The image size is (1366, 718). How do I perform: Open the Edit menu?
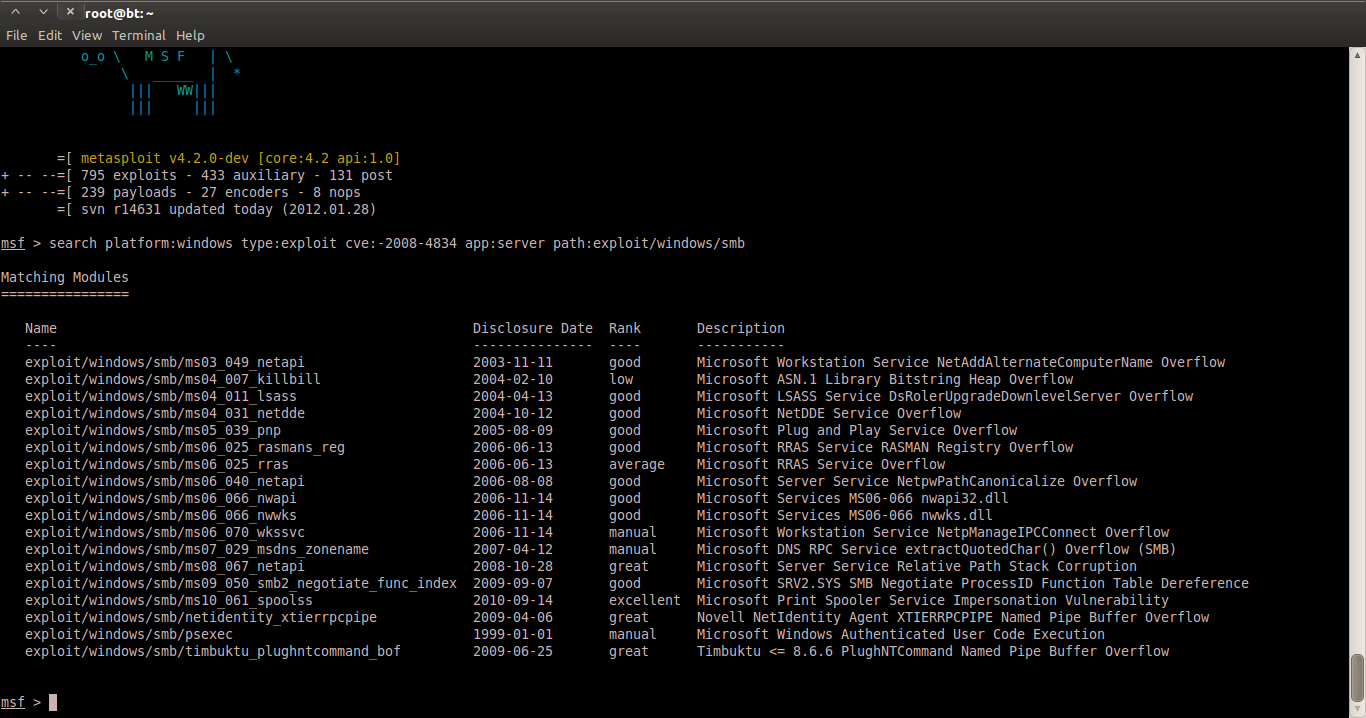(50, 35)
